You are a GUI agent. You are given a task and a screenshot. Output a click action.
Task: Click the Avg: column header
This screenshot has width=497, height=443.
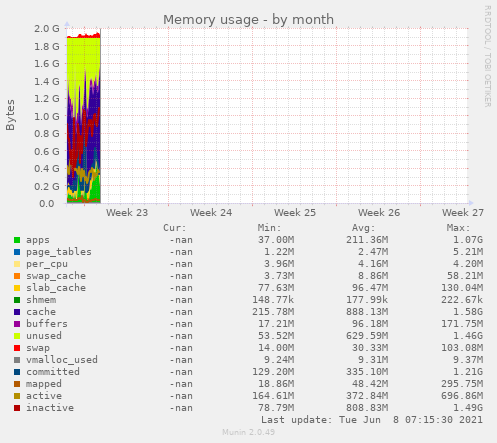pyautogui.click(x=364, y=228)
